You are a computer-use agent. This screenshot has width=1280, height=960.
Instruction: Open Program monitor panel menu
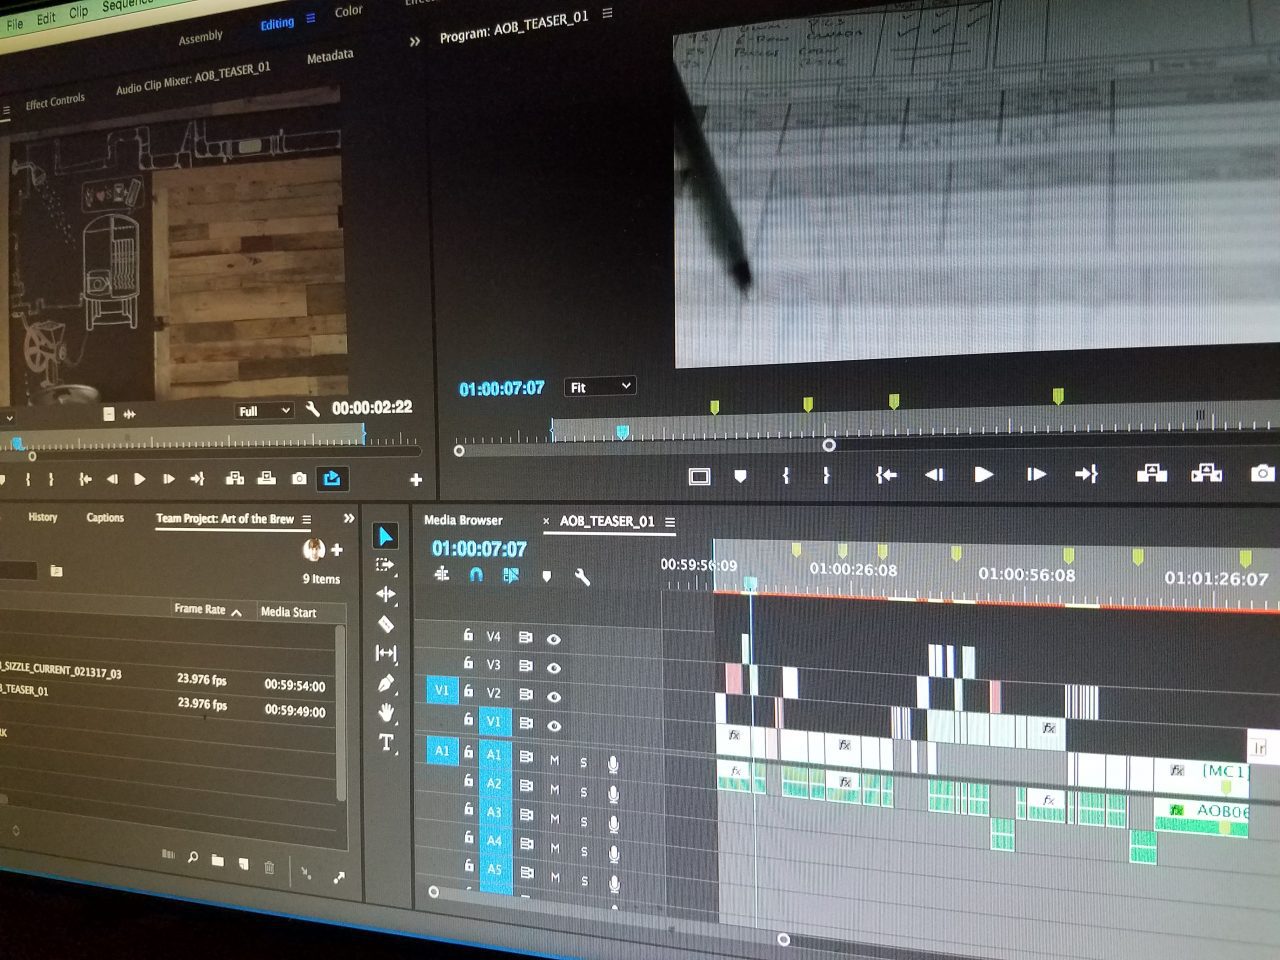(x=607, y=13)
